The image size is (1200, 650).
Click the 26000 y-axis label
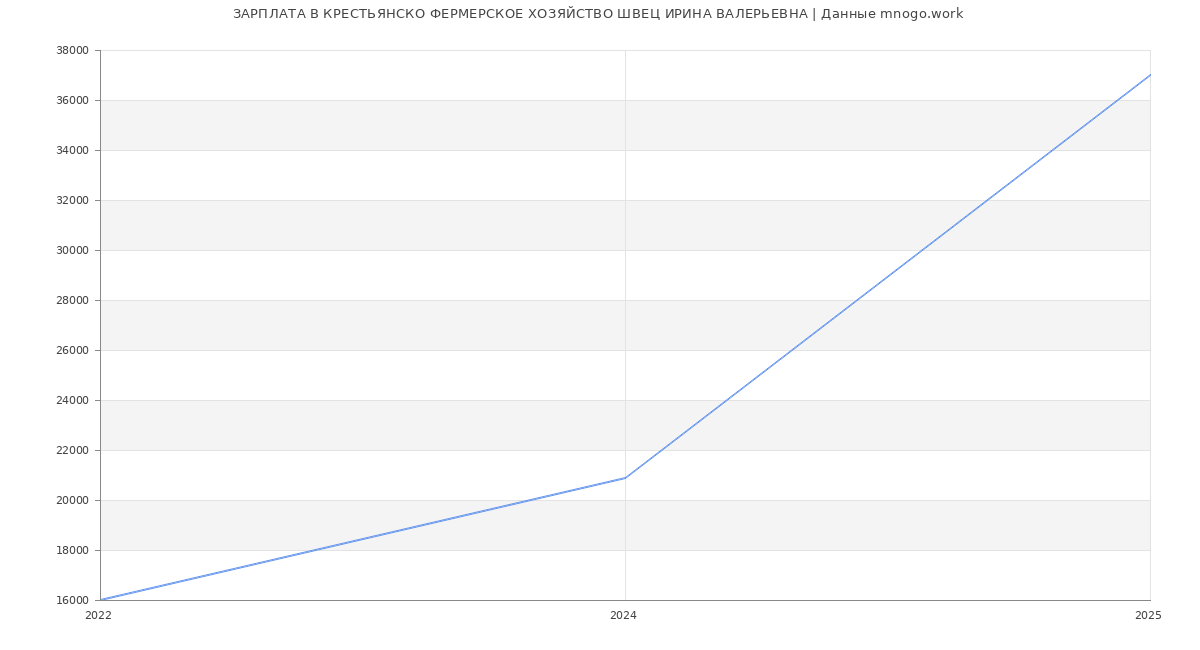[72, 350]
